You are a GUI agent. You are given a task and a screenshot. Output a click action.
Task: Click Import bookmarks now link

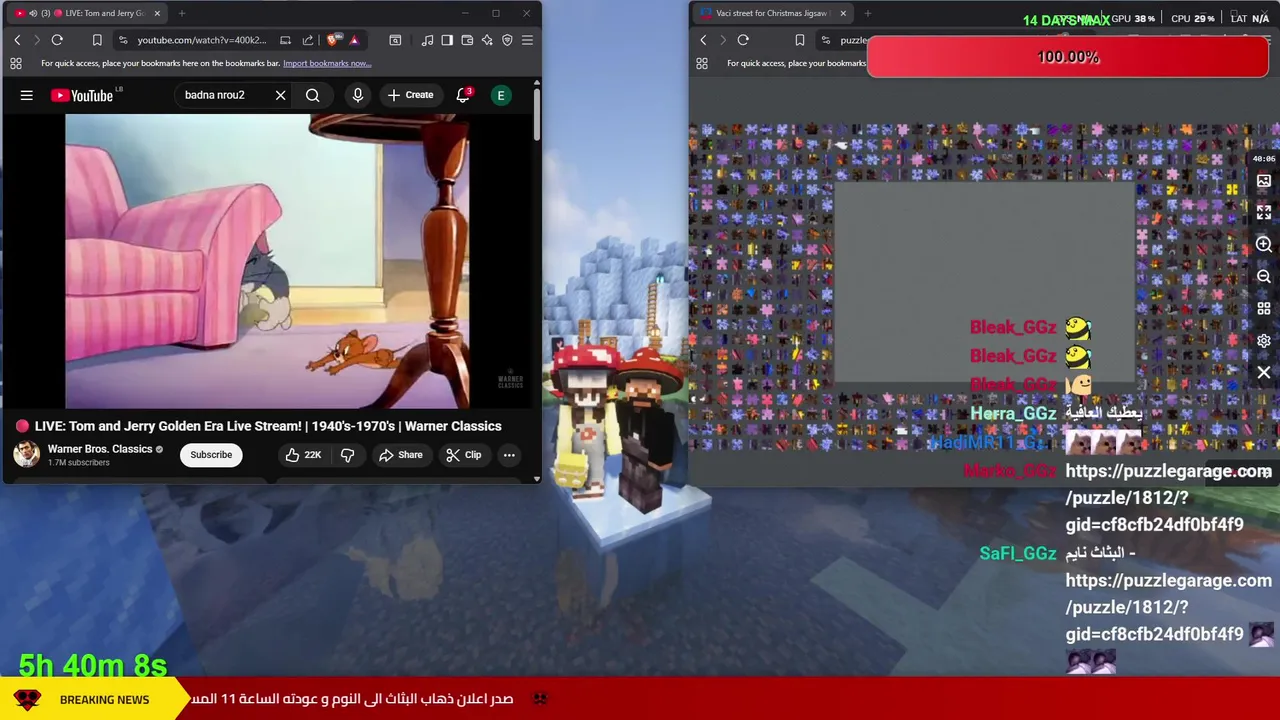click(x=327, y=63)
